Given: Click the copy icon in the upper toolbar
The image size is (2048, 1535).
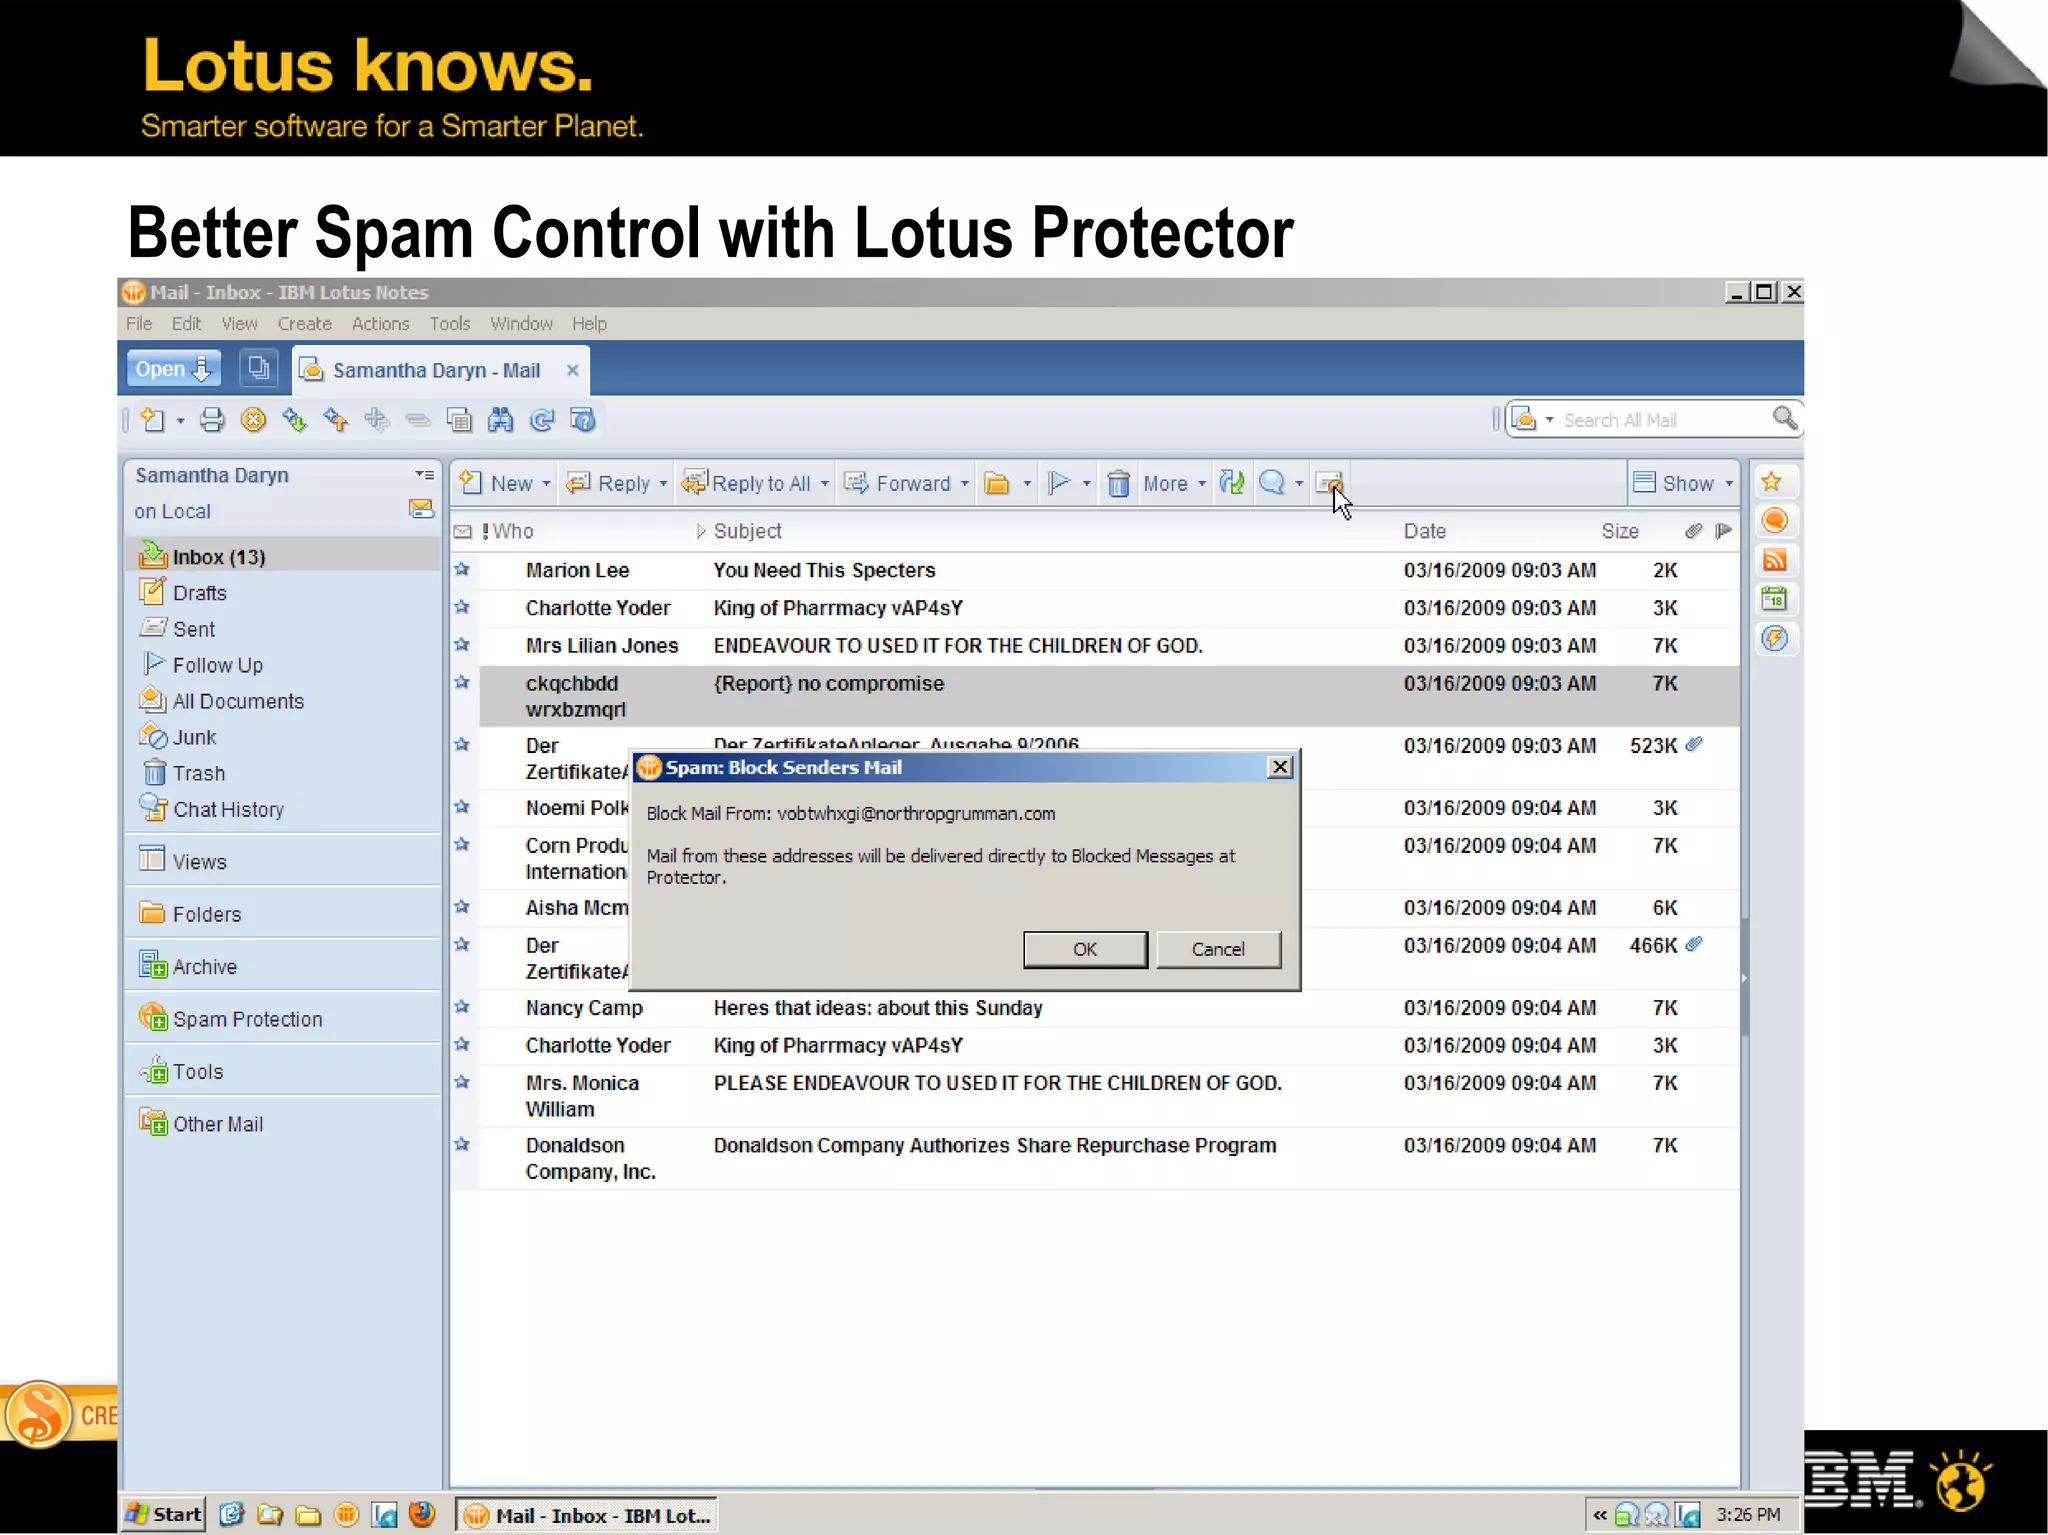Looking at the screenshot, I should click(x=459, y=420).
